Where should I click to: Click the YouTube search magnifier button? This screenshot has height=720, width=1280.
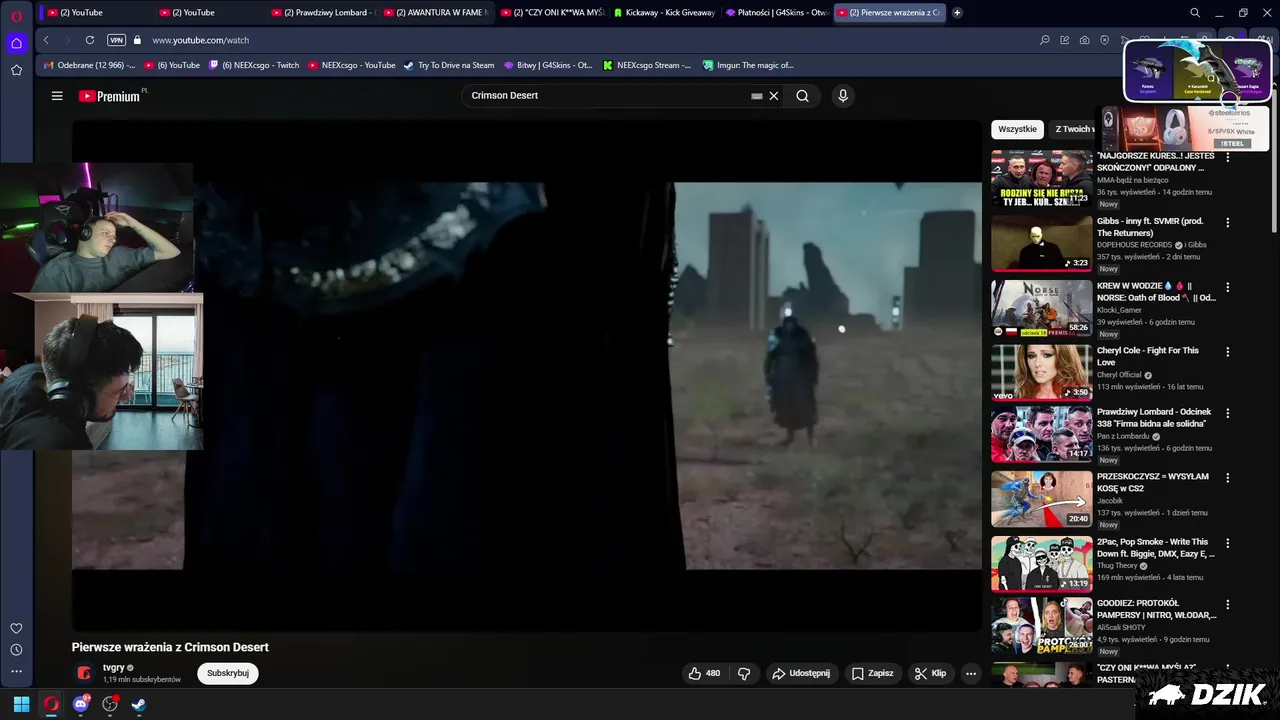(x=802, y=96)
